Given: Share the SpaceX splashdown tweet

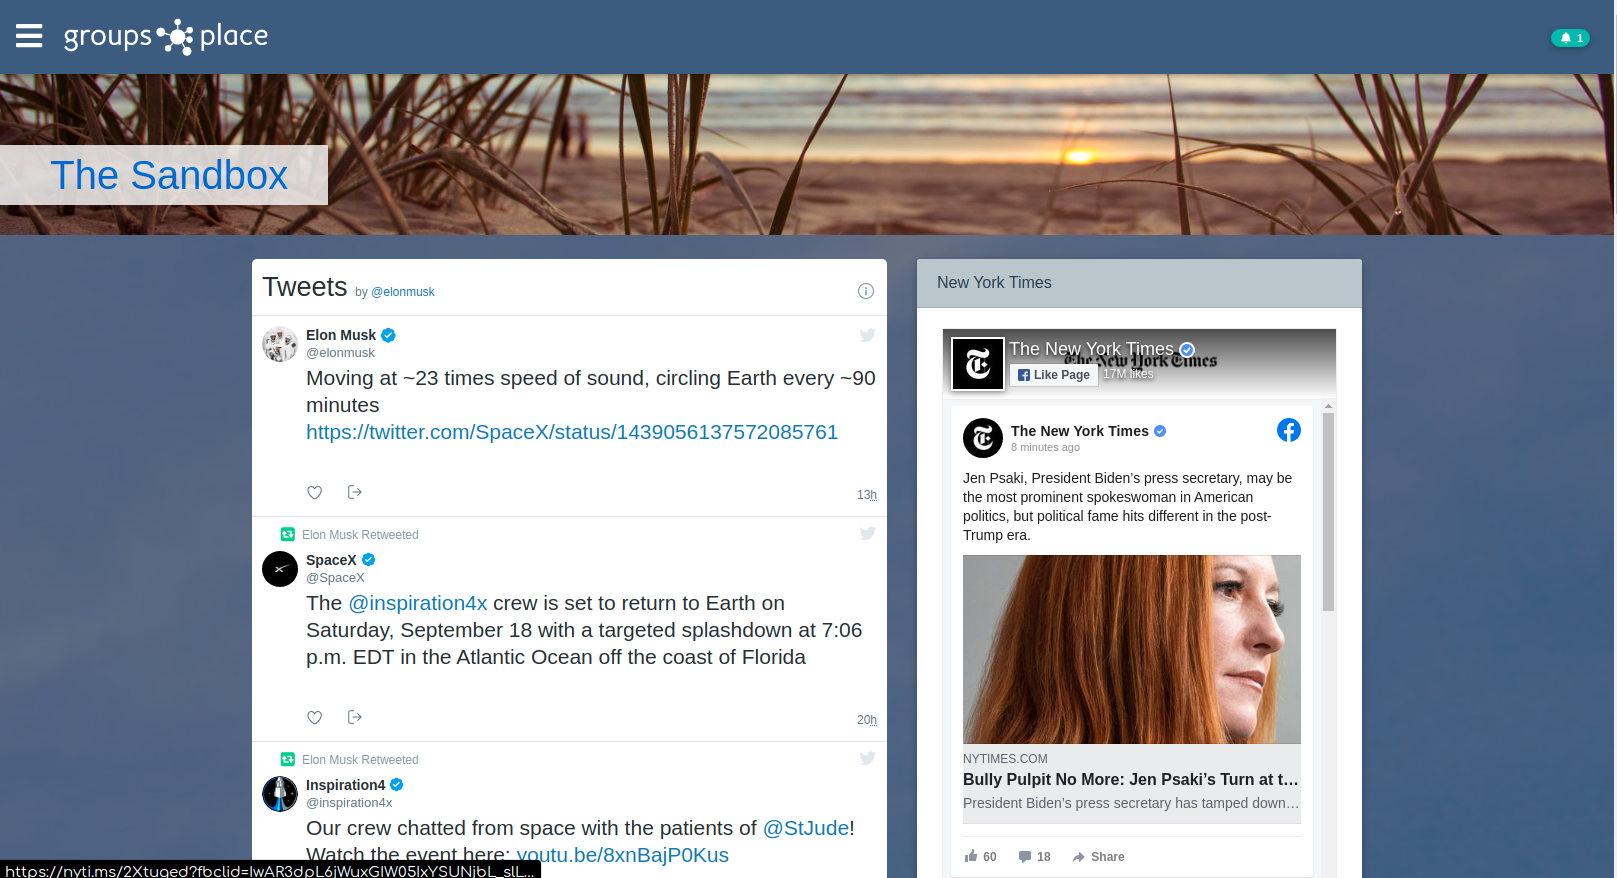Looking at the screenshot, I should 354,717.
